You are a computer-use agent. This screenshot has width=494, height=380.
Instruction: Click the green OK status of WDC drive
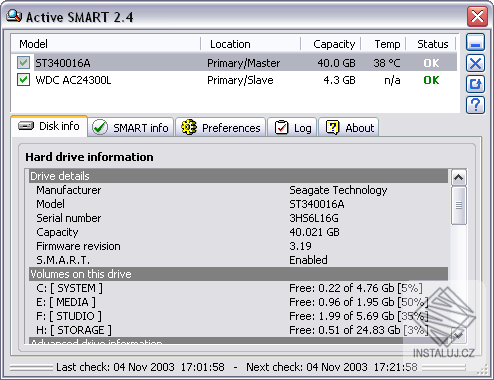pyautogui.click(x=431, y=80)
